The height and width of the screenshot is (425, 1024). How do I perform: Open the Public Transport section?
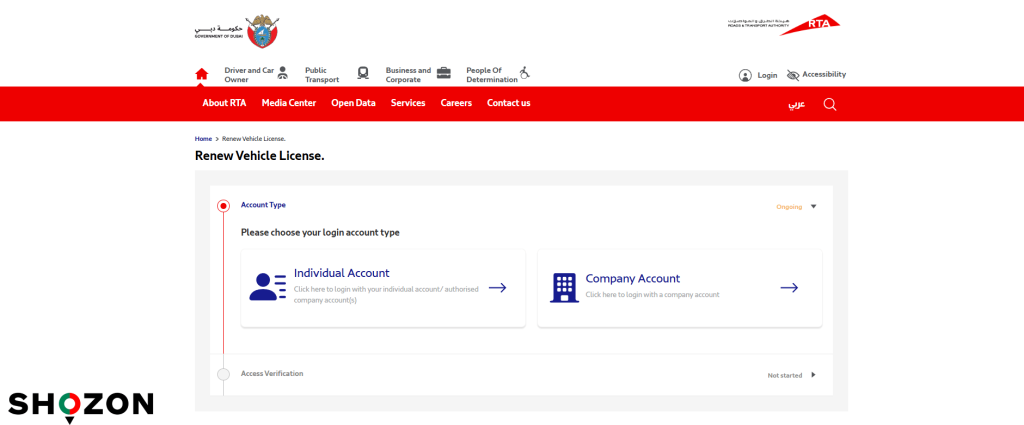322,75
